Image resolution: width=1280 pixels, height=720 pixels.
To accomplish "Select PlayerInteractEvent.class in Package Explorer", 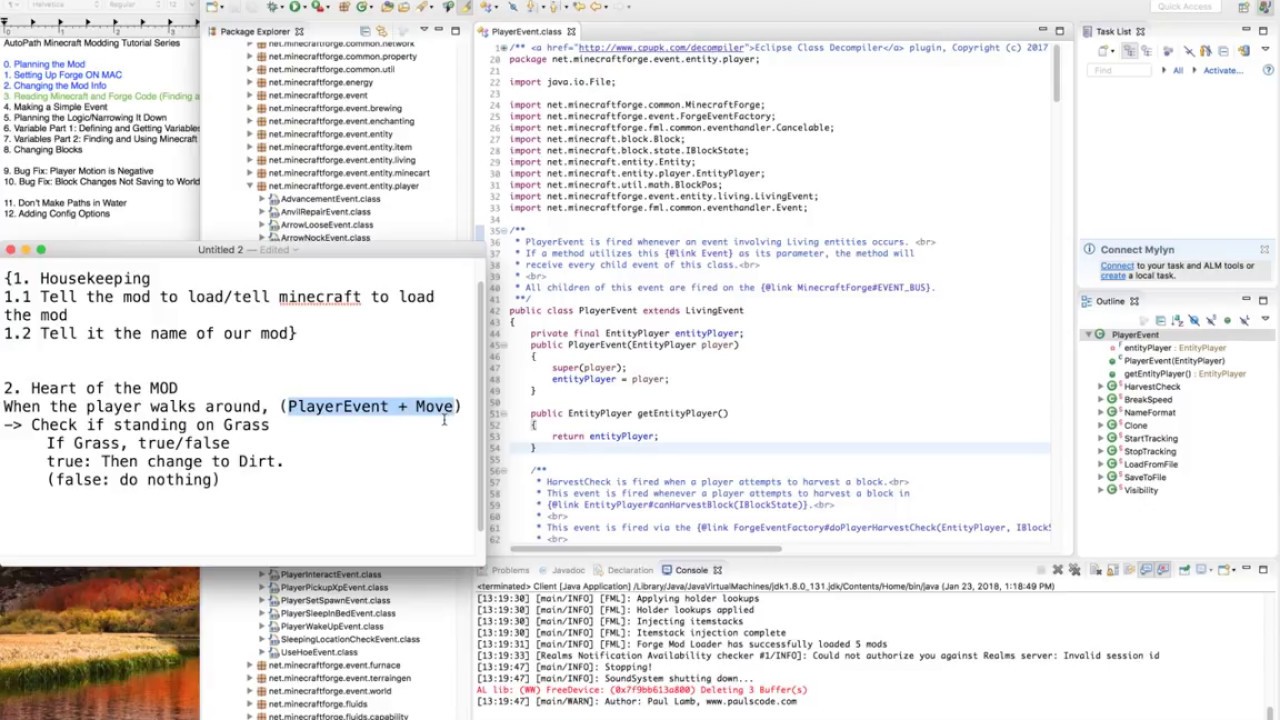I will pyautogui.click(x=331, y=575).
